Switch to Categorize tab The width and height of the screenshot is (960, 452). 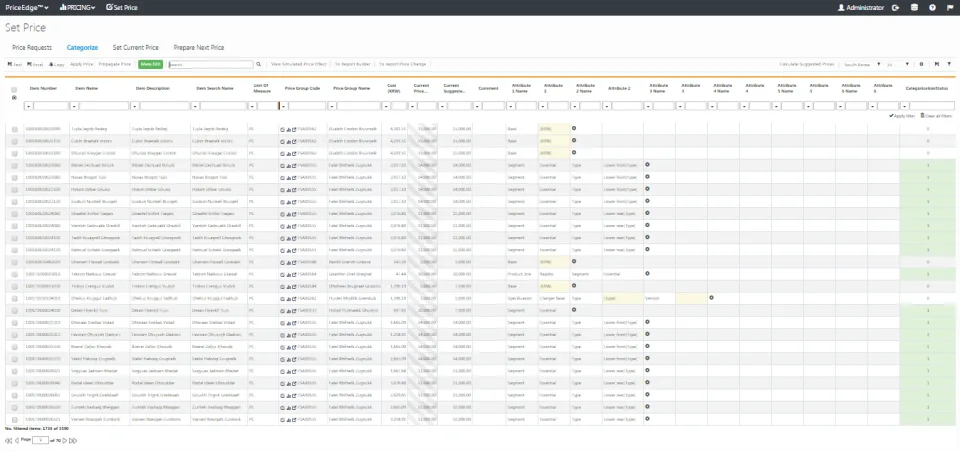pos(82,47)
